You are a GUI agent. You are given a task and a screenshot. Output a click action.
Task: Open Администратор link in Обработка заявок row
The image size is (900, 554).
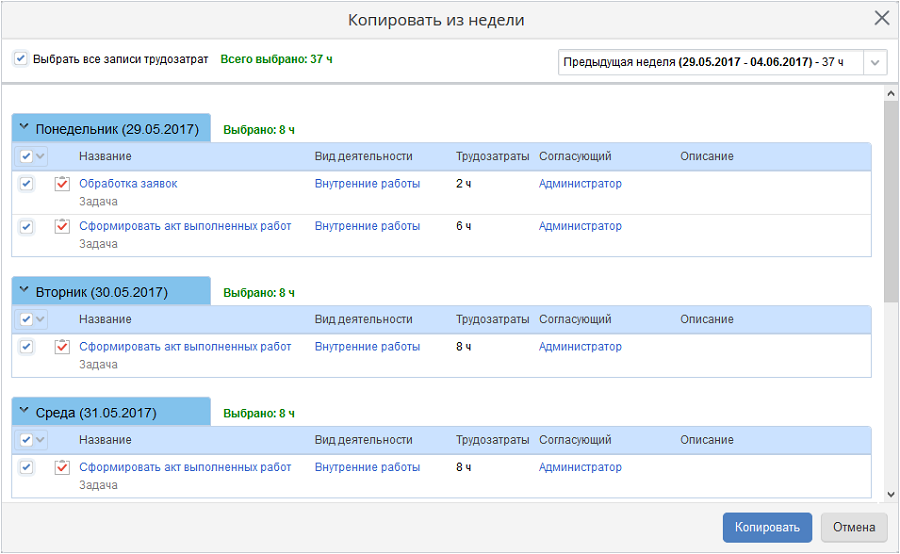point(580,184)
